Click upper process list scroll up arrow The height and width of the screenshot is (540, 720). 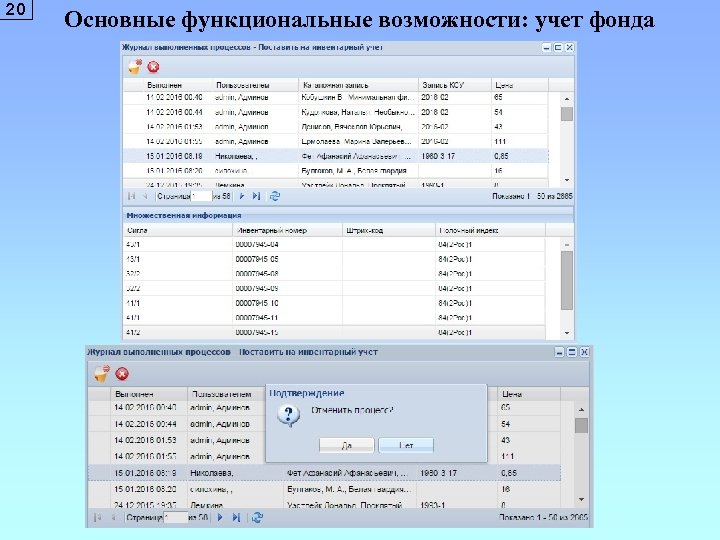[x=567, y=98]
